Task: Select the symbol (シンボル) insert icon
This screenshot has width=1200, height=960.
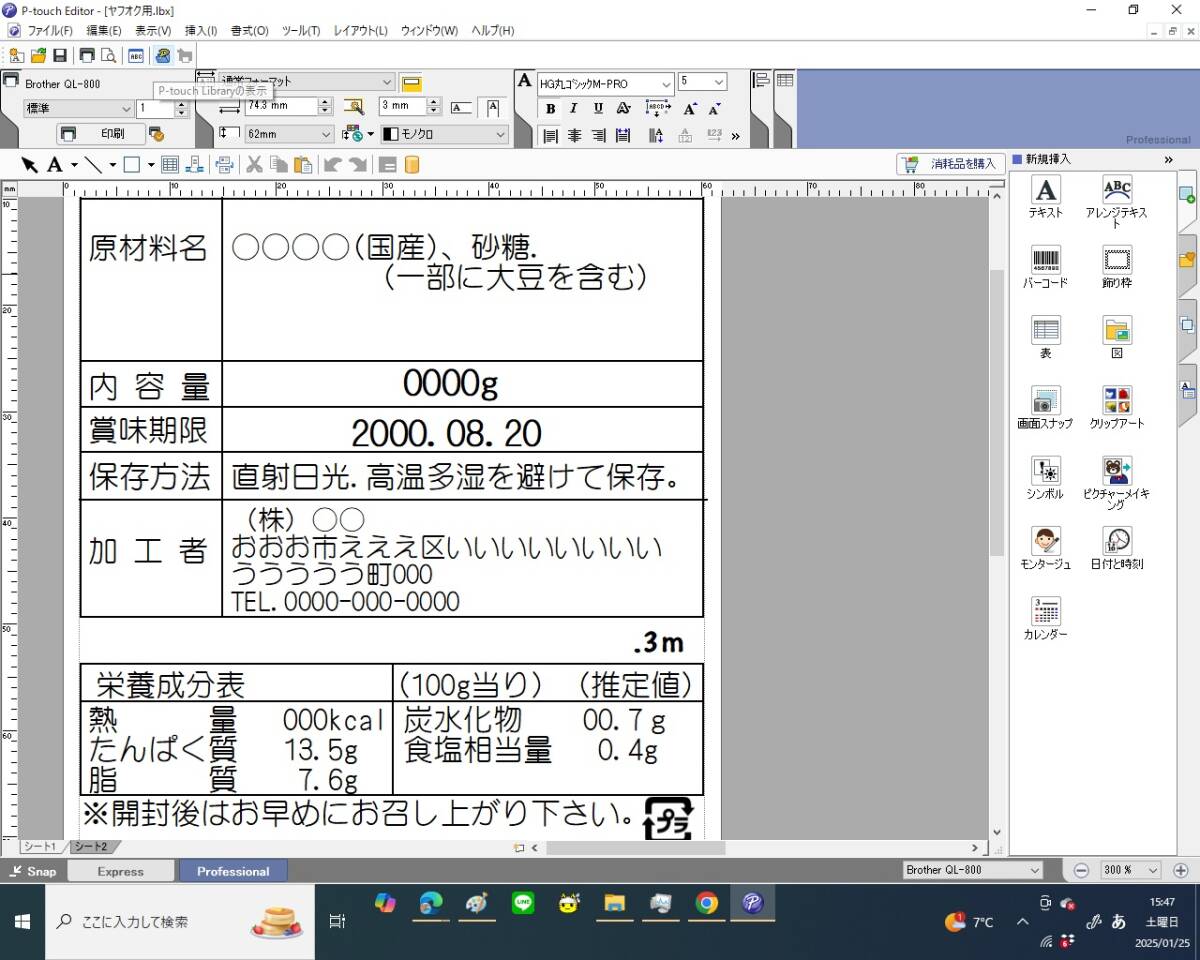Action: tap(1045, 472)
